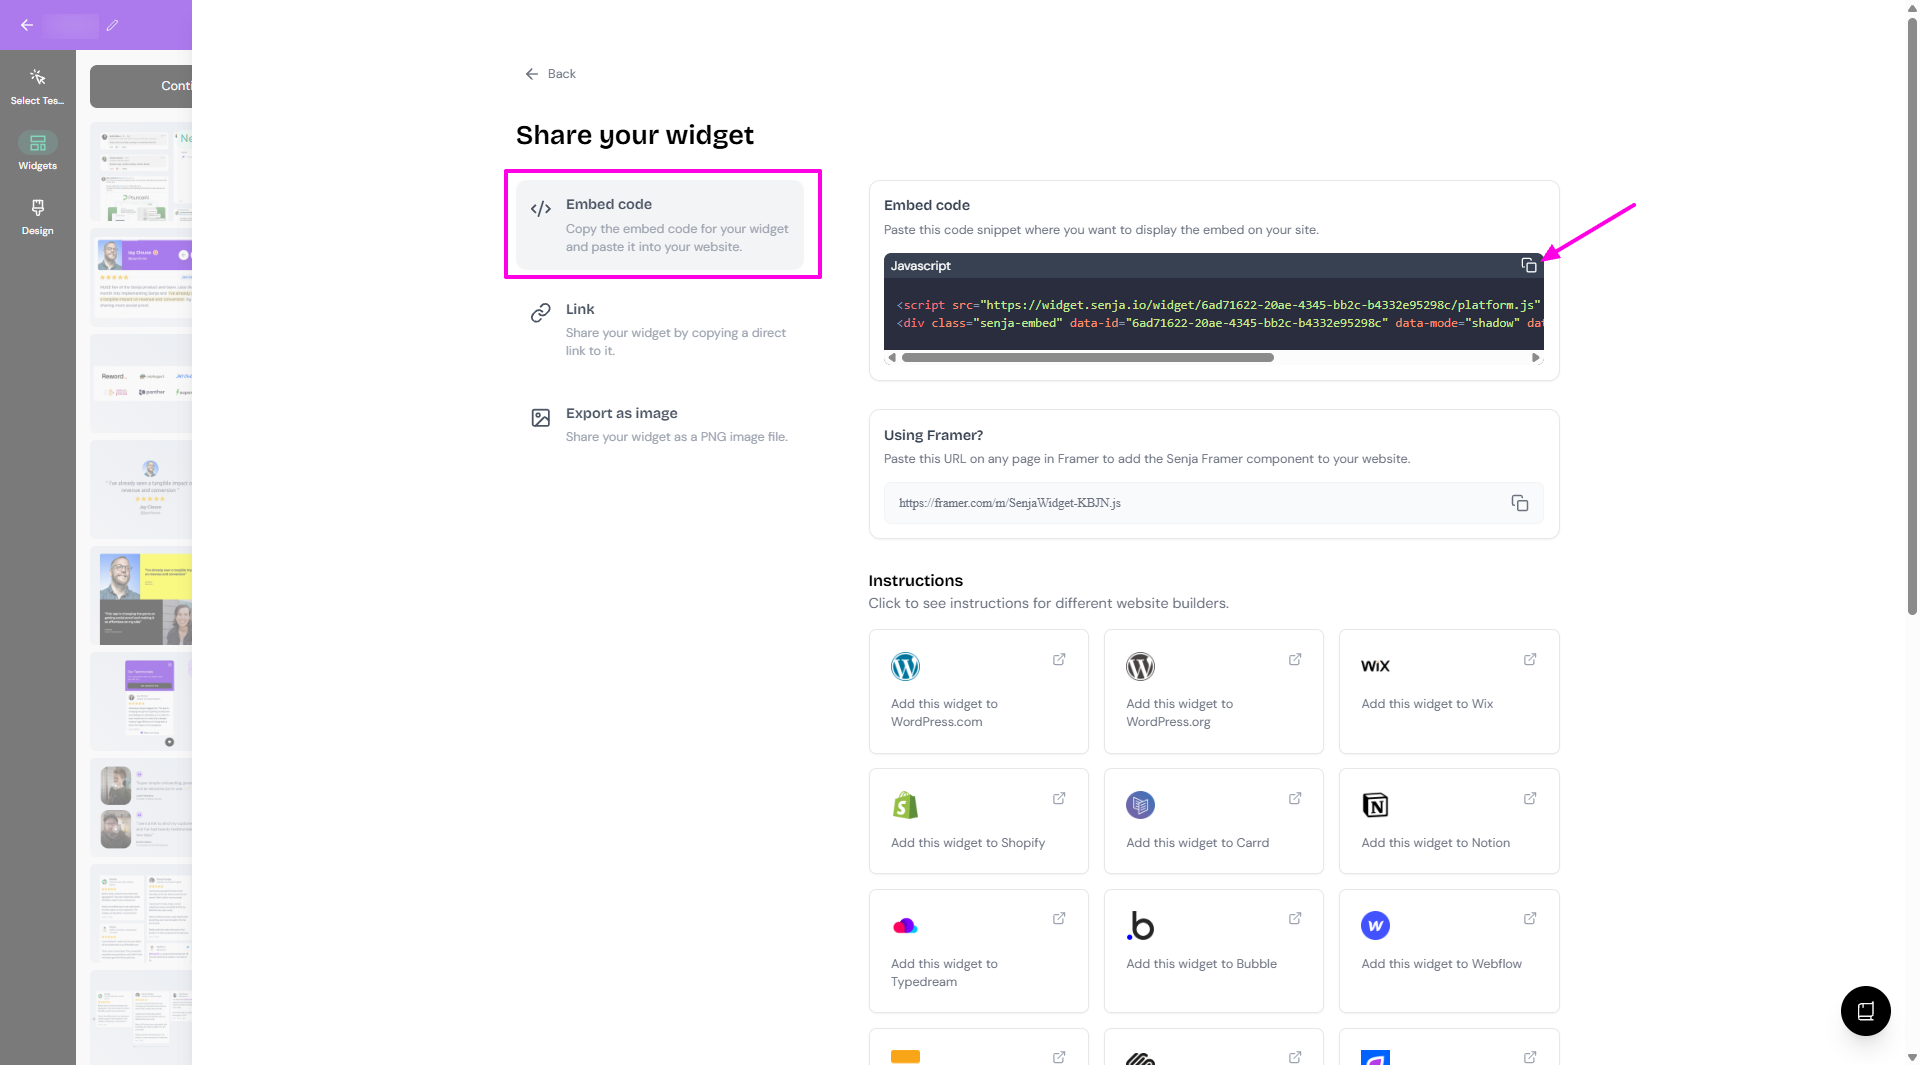Open the Design sidebar section
1920x1065 pixels.
point(37,216)
